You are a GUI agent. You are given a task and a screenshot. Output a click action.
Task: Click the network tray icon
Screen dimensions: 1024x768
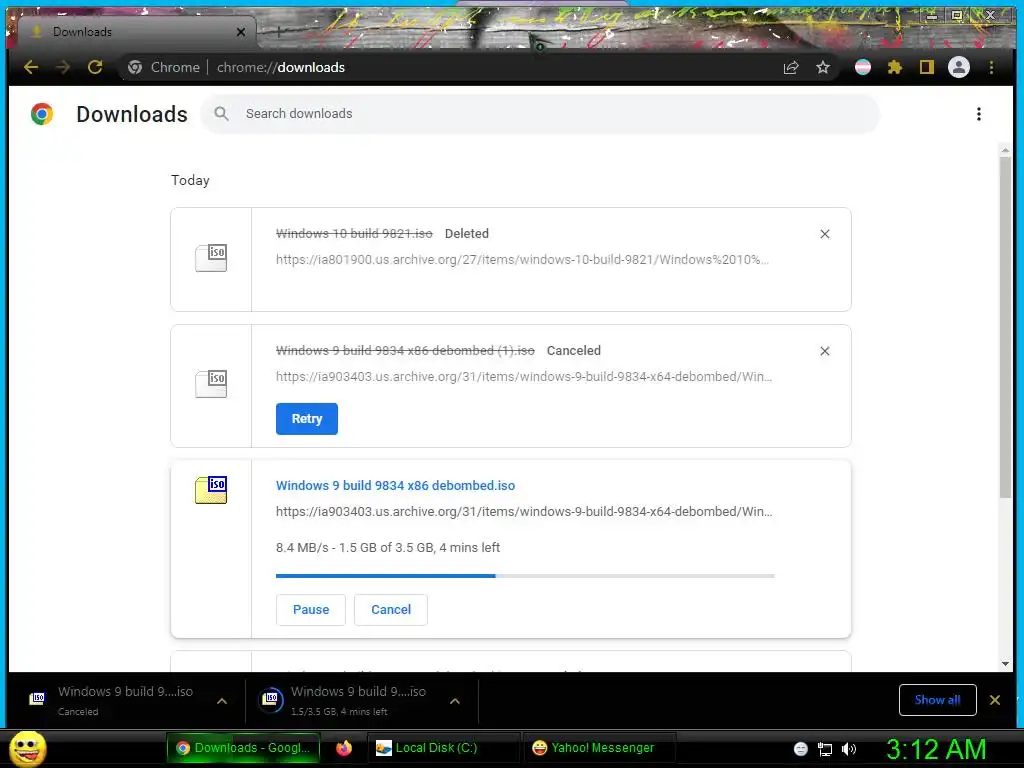(825, 749)
